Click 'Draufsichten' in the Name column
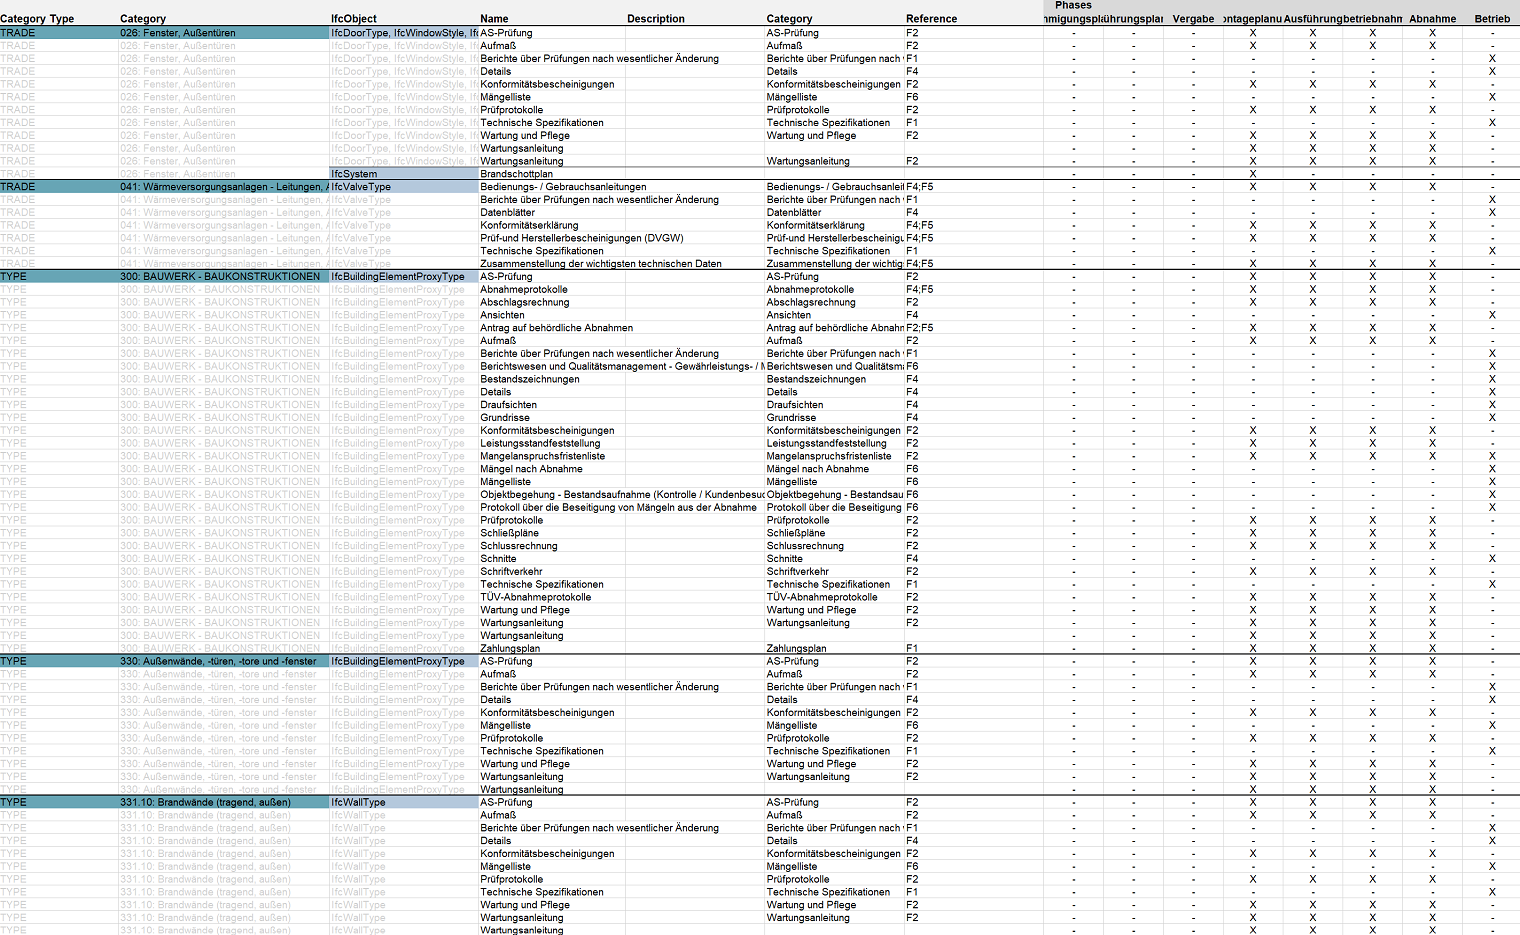Screen dimensions: 1520x935 pyautogui.click(x=508, y=405)
